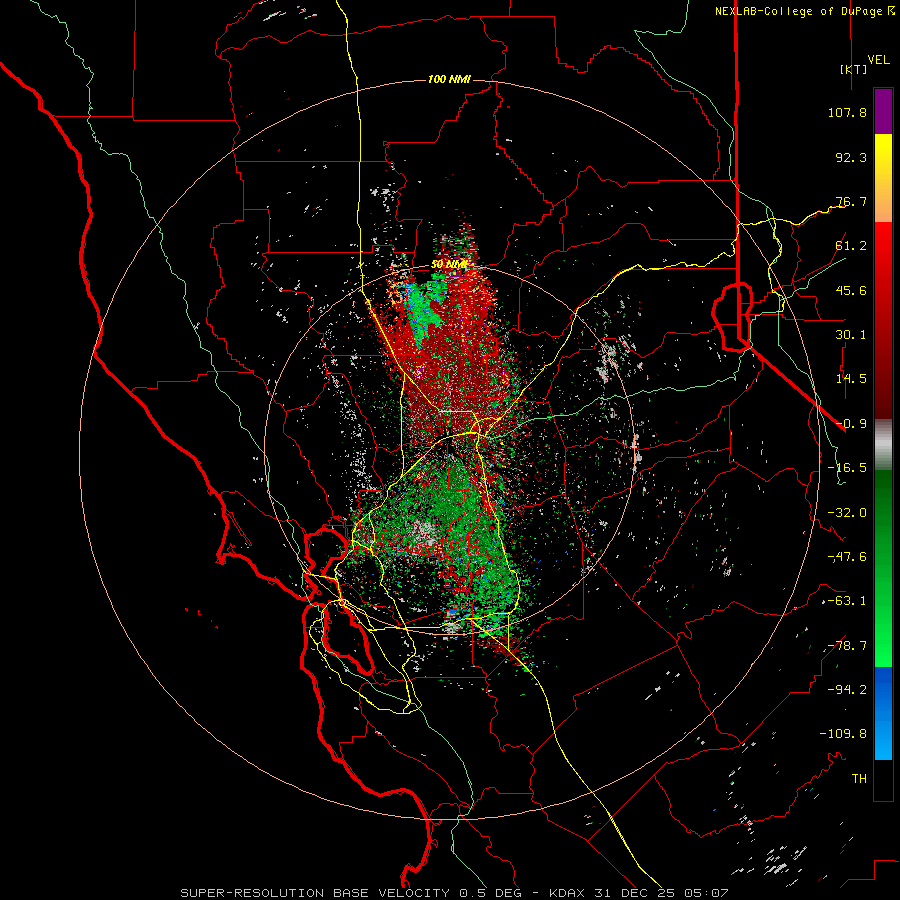Image resolution: width=900 pixels, height=900 pixels.
Task: Click the 50 NMI range ring label
Action: [449, 265]
